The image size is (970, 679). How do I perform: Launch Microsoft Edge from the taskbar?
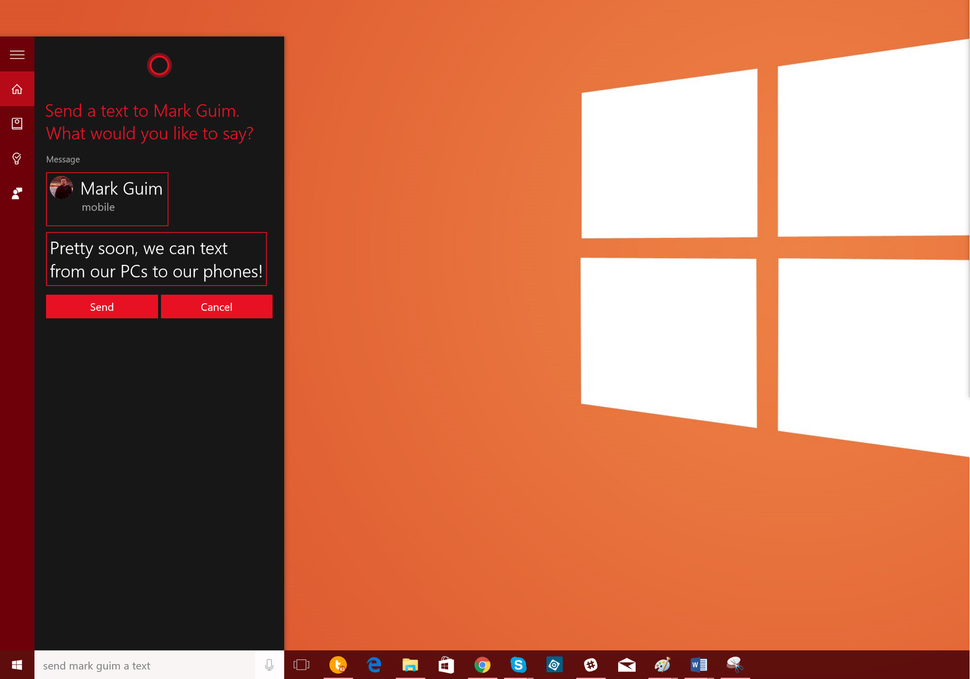click(374, 664)
